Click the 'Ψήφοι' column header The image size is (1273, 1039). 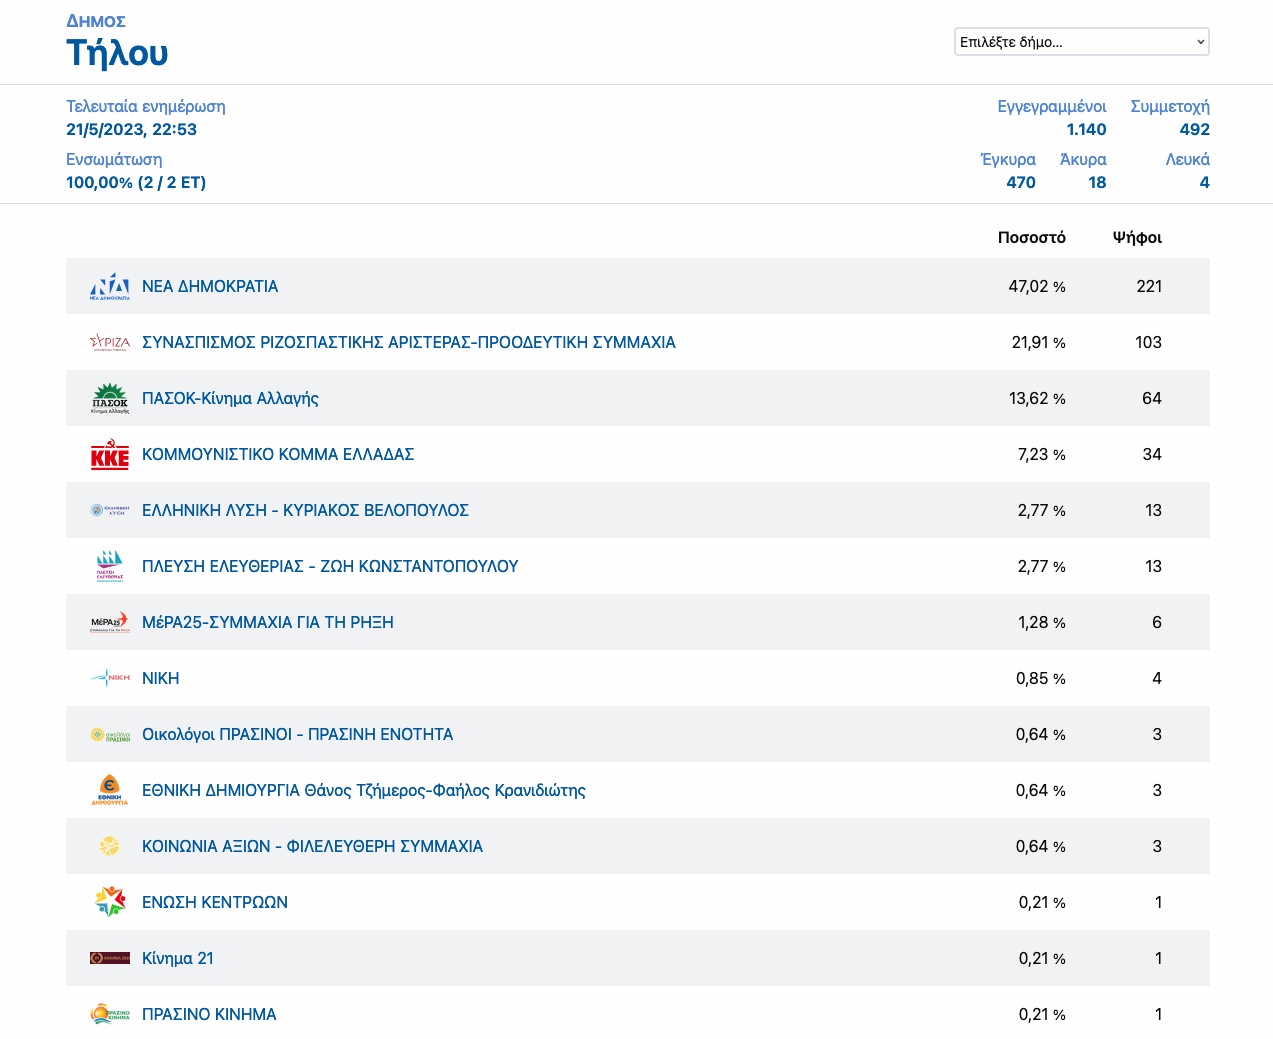point(1137,237)
